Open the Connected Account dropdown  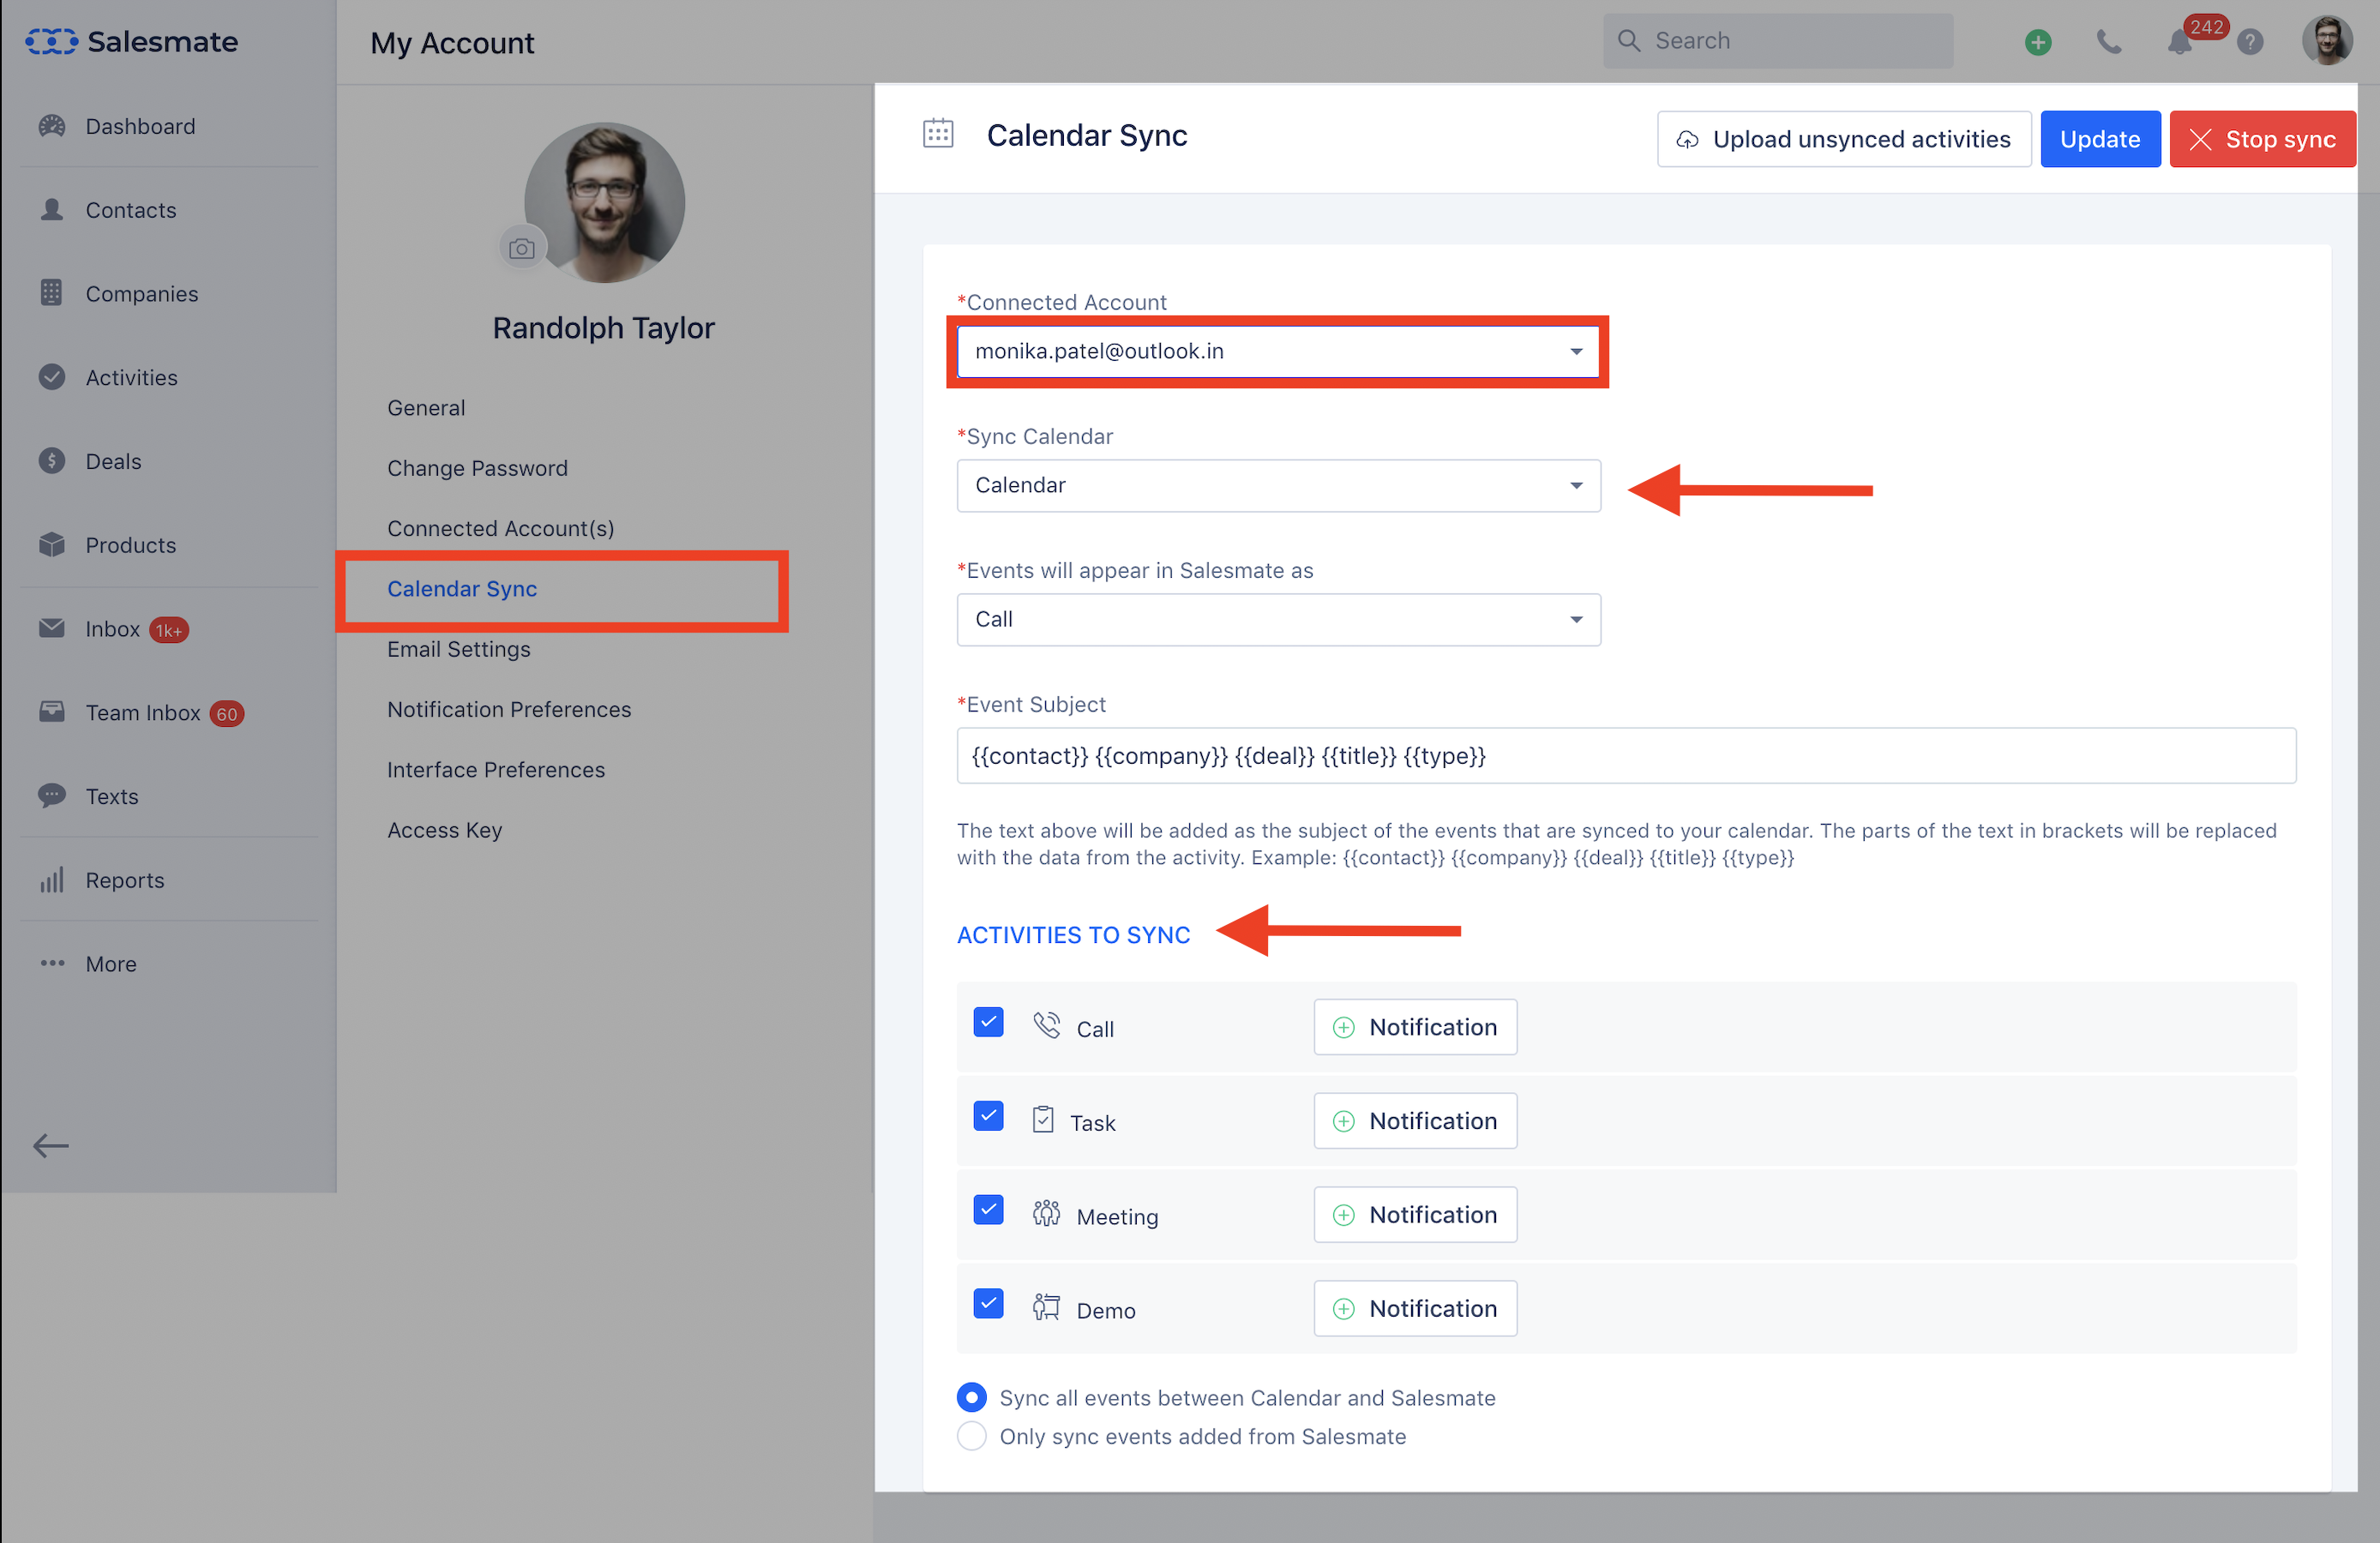1278,352
